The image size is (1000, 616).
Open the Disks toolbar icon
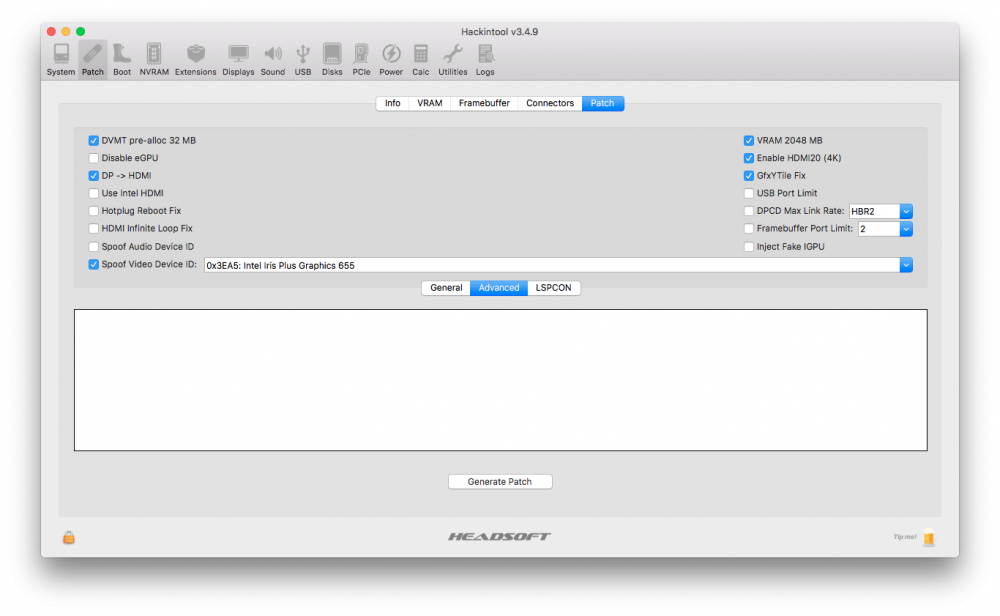click(x=332, y=60)
